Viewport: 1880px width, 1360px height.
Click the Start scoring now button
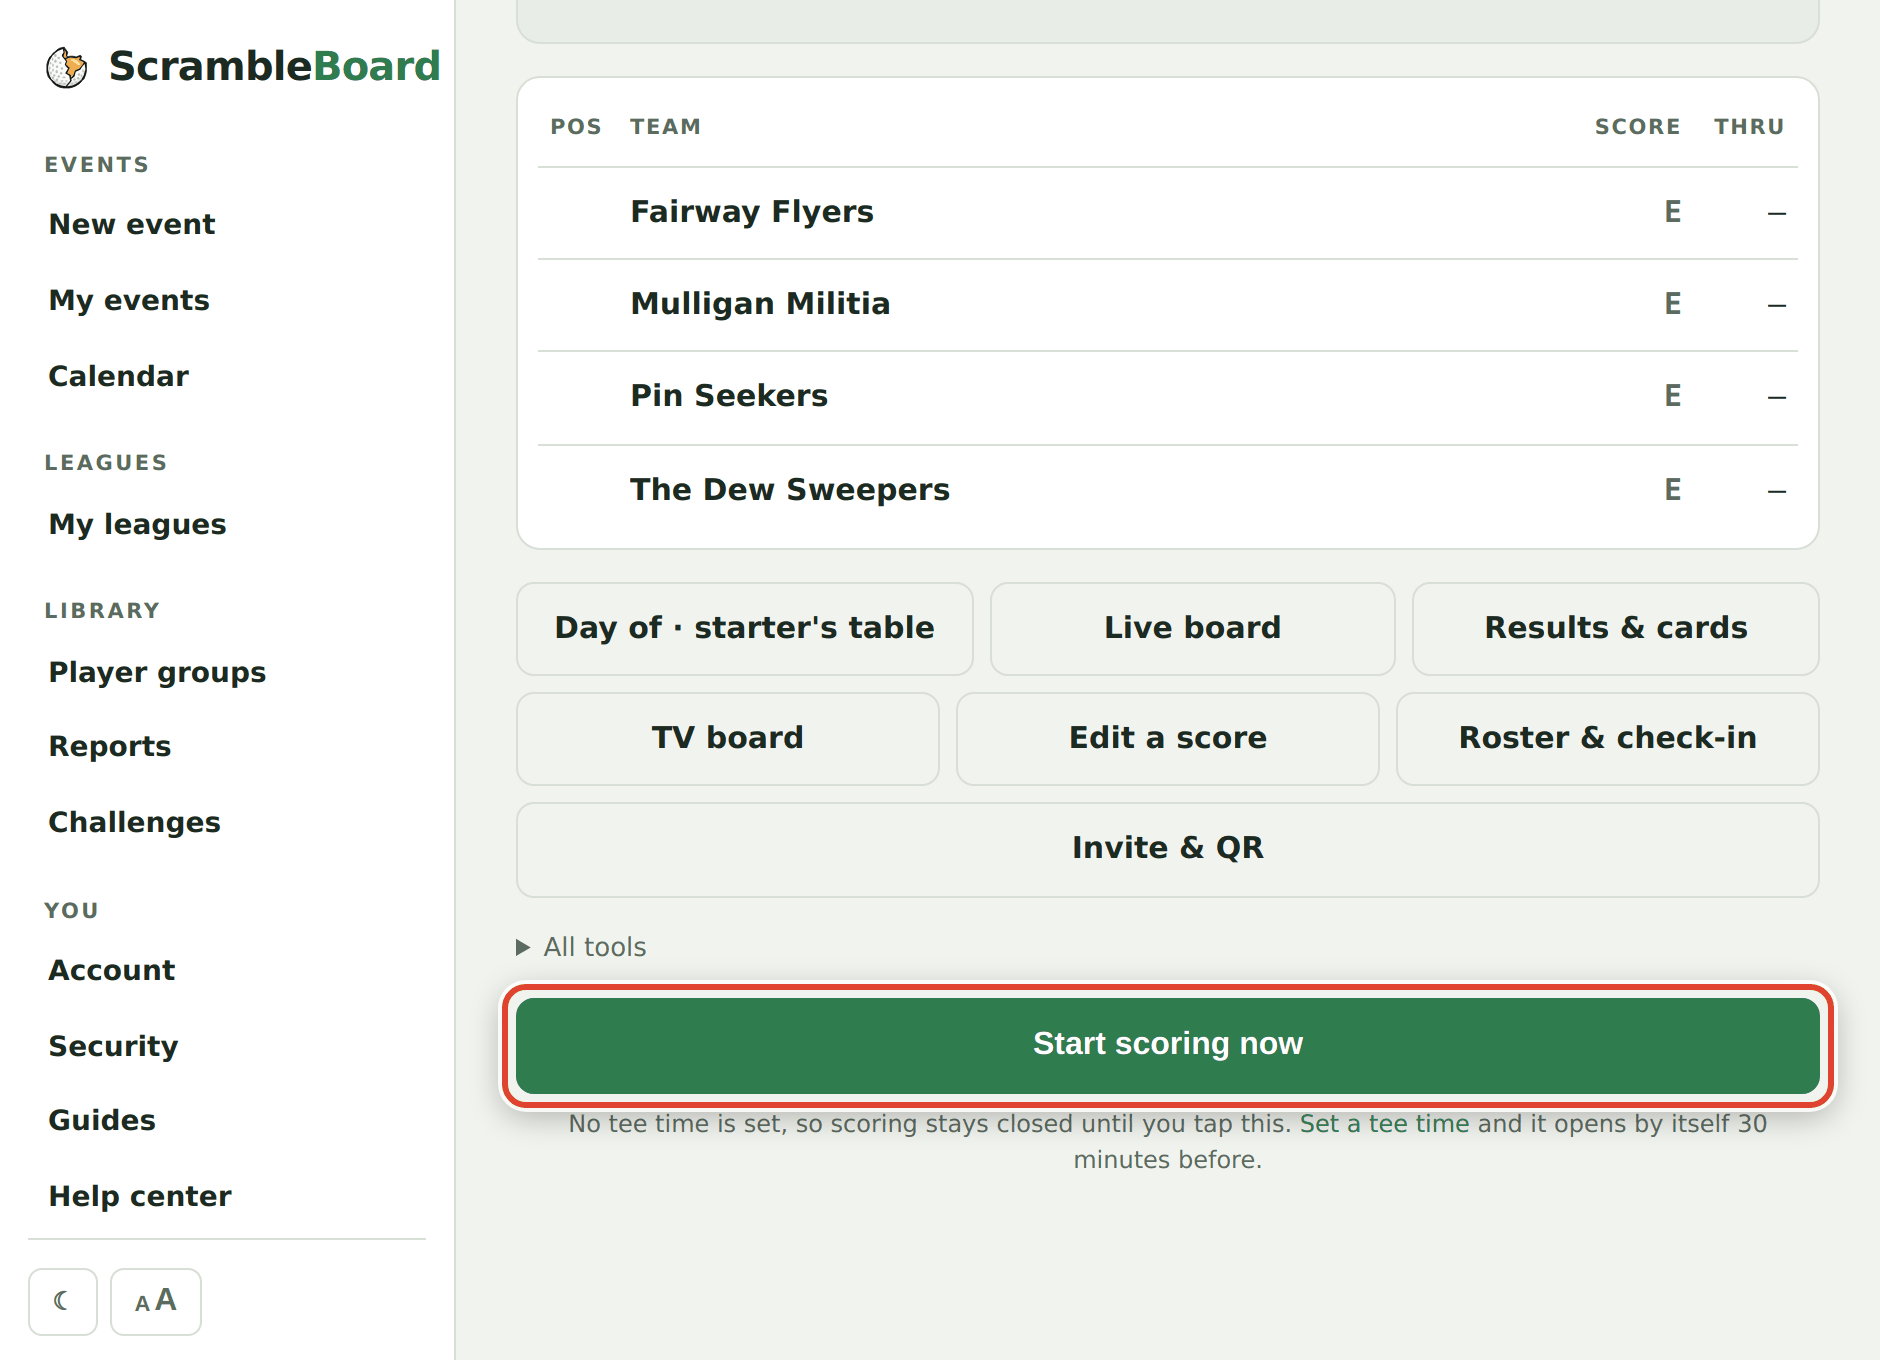pos(1168,1045)
